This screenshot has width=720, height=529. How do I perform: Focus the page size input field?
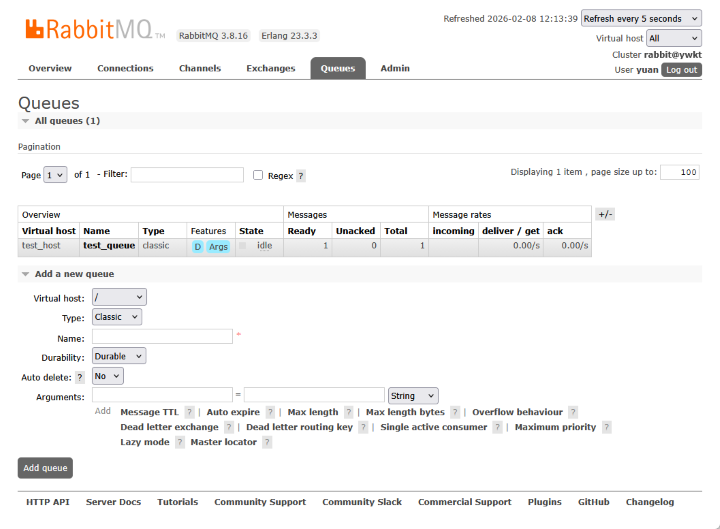[x=680, y=172]
